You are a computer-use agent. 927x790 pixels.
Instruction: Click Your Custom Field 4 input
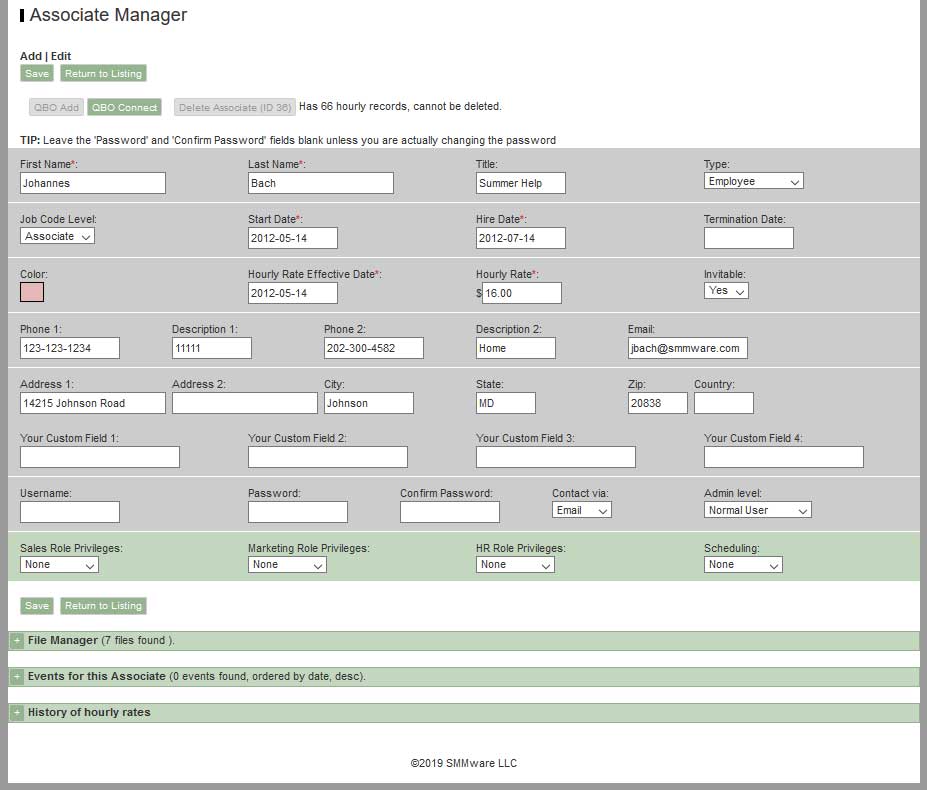pos(784,457)
